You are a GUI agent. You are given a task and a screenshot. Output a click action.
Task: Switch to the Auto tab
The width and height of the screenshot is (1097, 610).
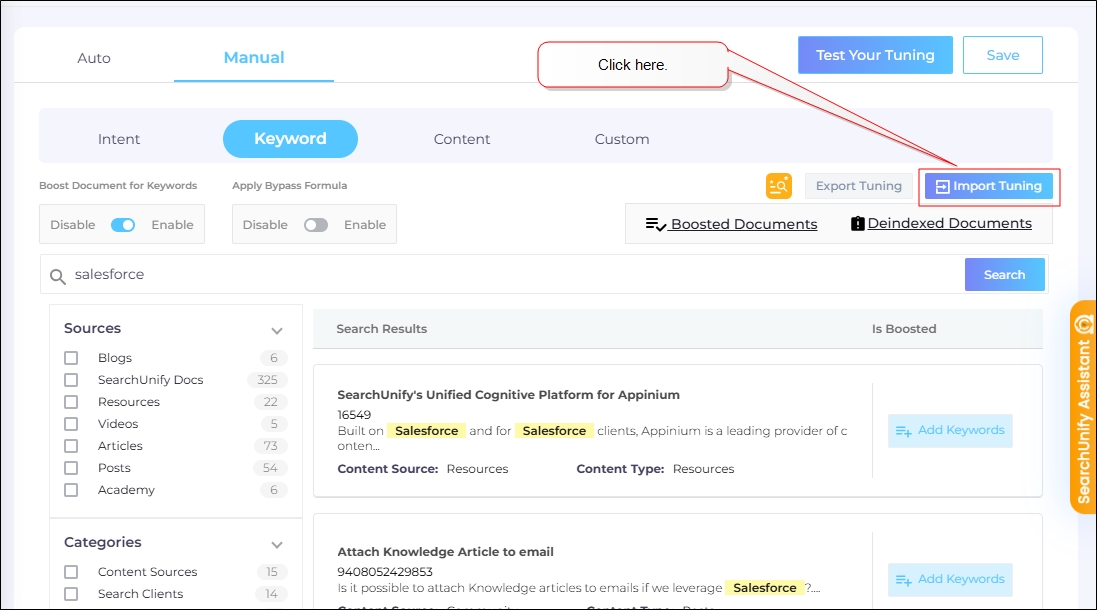[94, 58]
